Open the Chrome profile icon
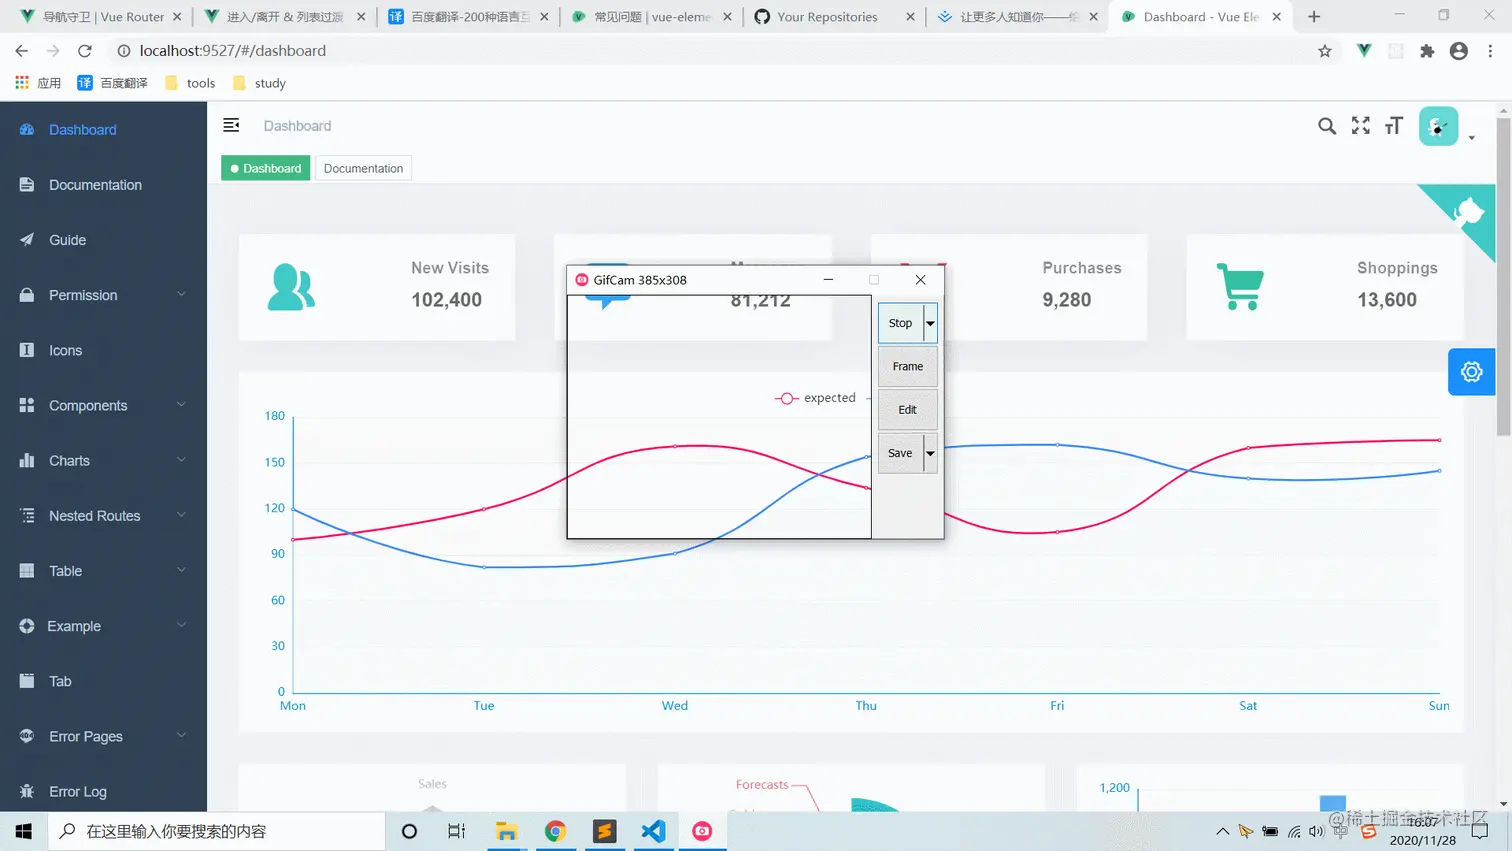1512x851 pixels. click(1459, 51)
